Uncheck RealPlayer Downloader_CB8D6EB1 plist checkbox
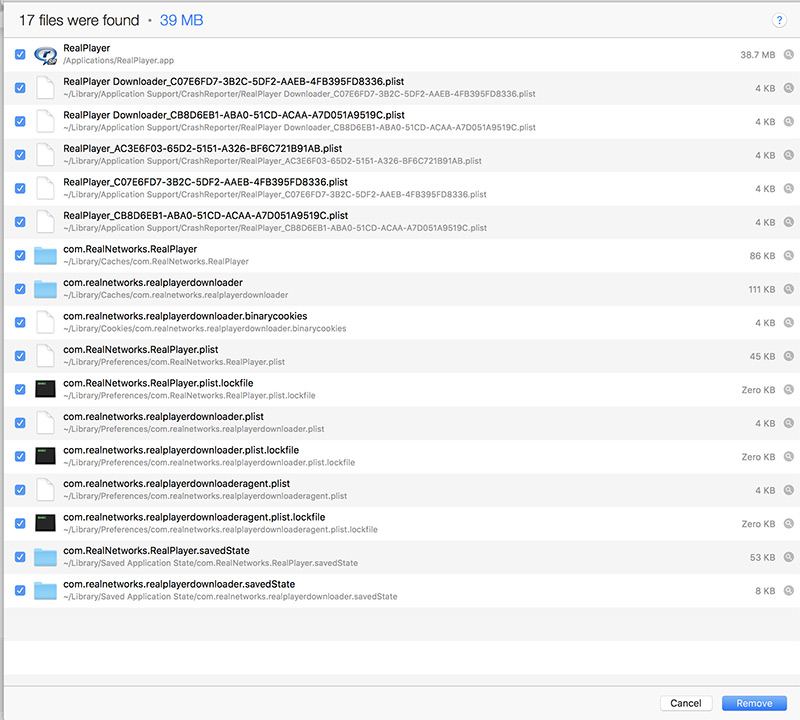 (x=20, y=121)
